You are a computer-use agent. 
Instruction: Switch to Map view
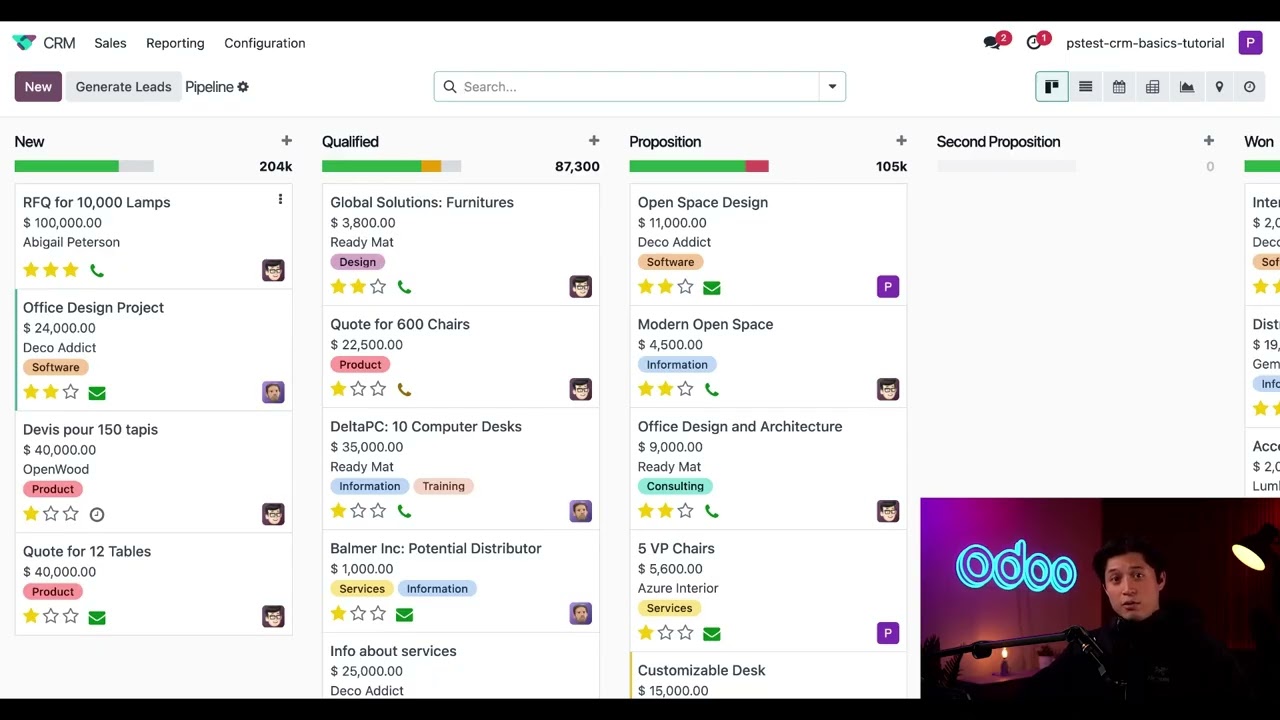1219,87
